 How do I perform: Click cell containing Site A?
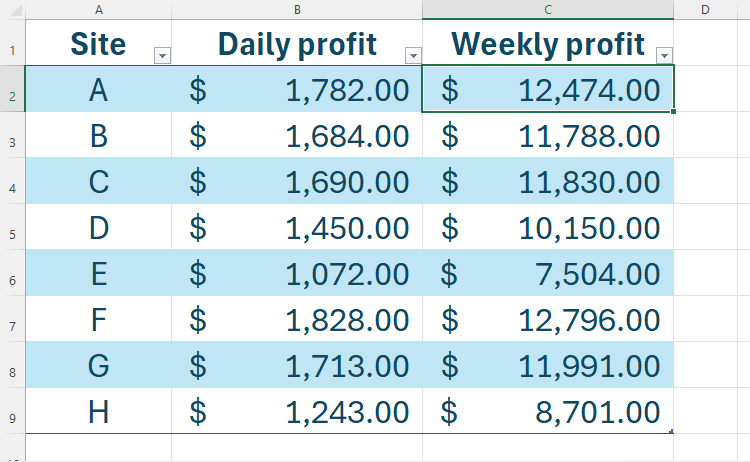98,91
